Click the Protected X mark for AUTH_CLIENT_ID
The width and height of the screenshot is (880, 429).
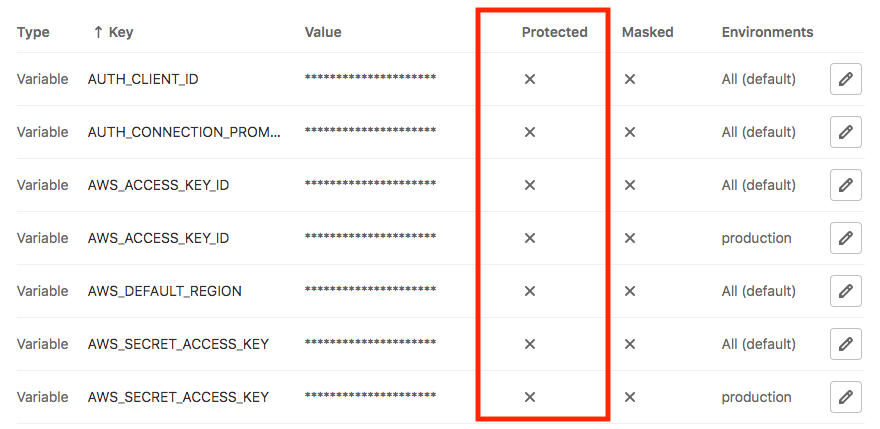coord(529,79)
